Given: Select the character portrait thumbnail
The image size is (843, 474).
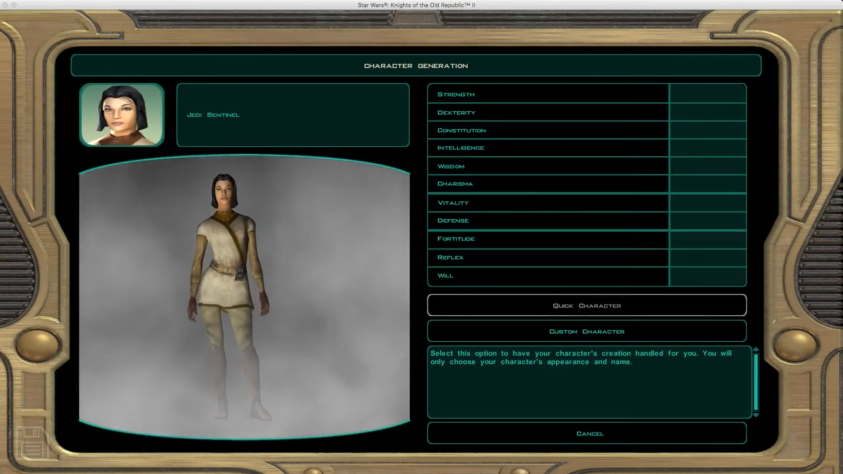Looking at the screenshot, I should (122, 114).
